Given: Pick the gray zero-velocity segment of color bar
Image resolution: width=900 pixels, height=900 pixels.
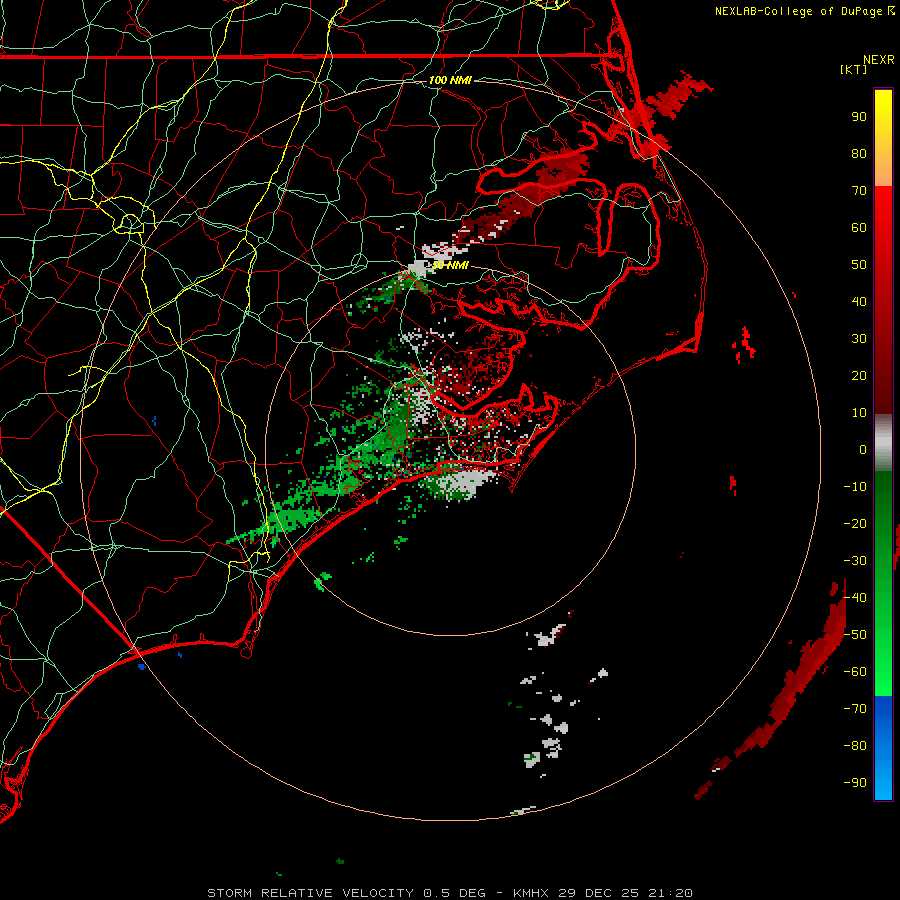Looking at the screenshot, I should pyautogui.click(x=883, y=443).
